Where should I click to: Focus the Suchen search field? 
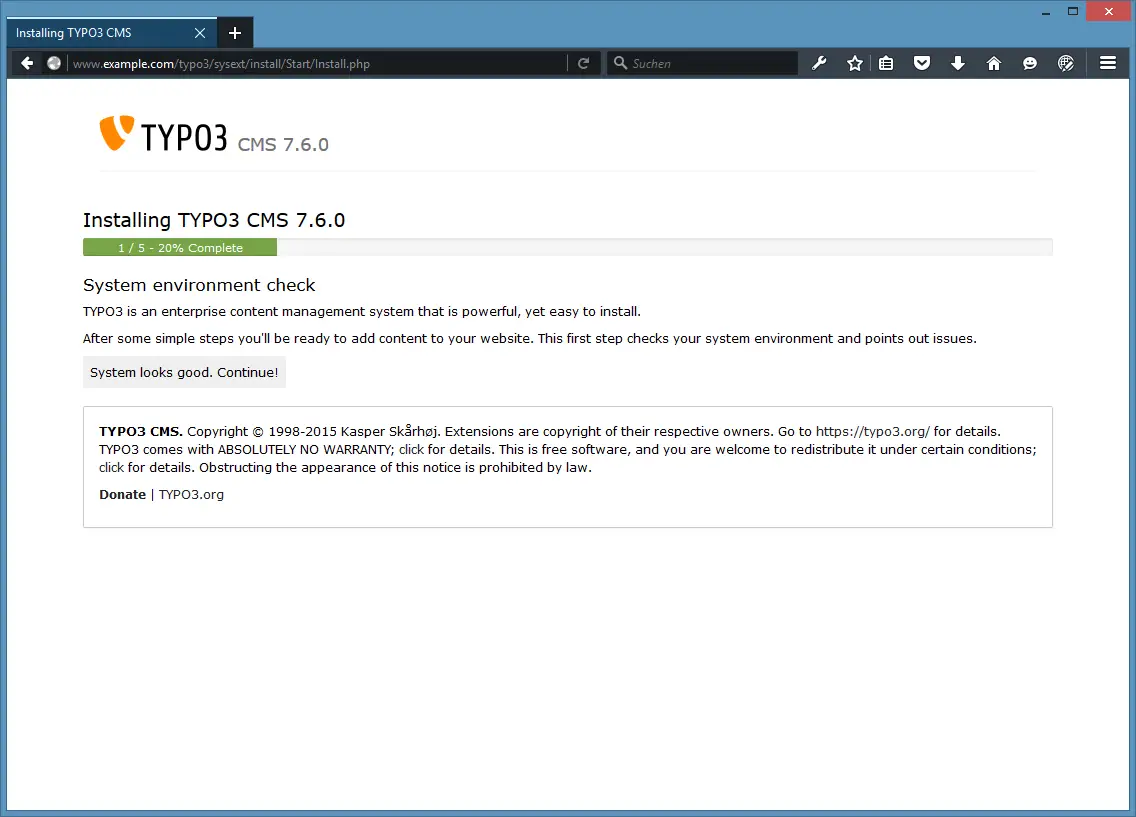(702, 64)
